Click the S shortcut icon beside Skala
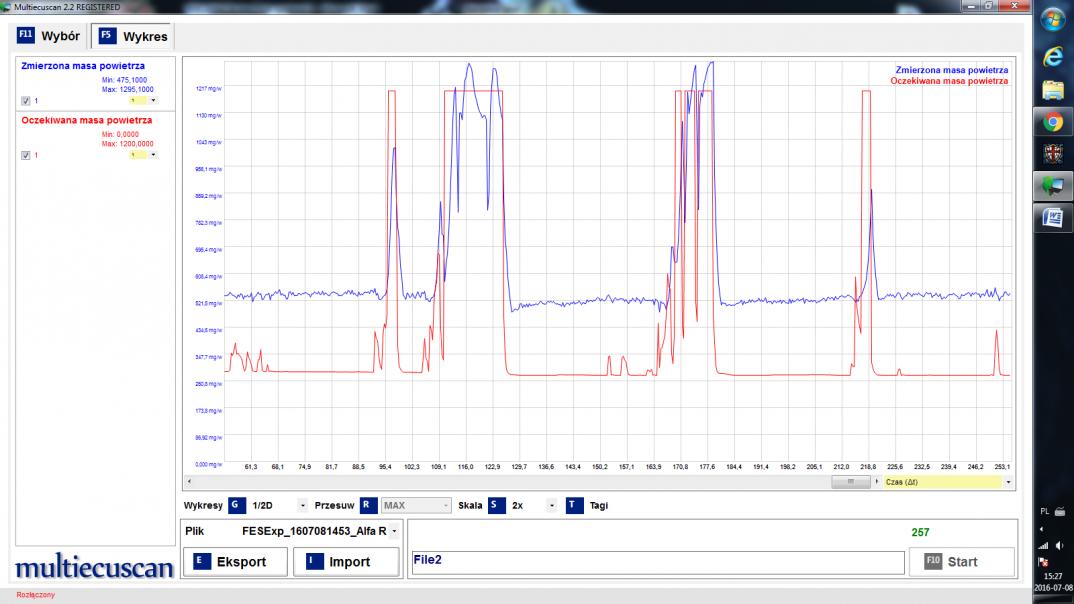This screenshot has width=1074, height=604. [496, 506]
